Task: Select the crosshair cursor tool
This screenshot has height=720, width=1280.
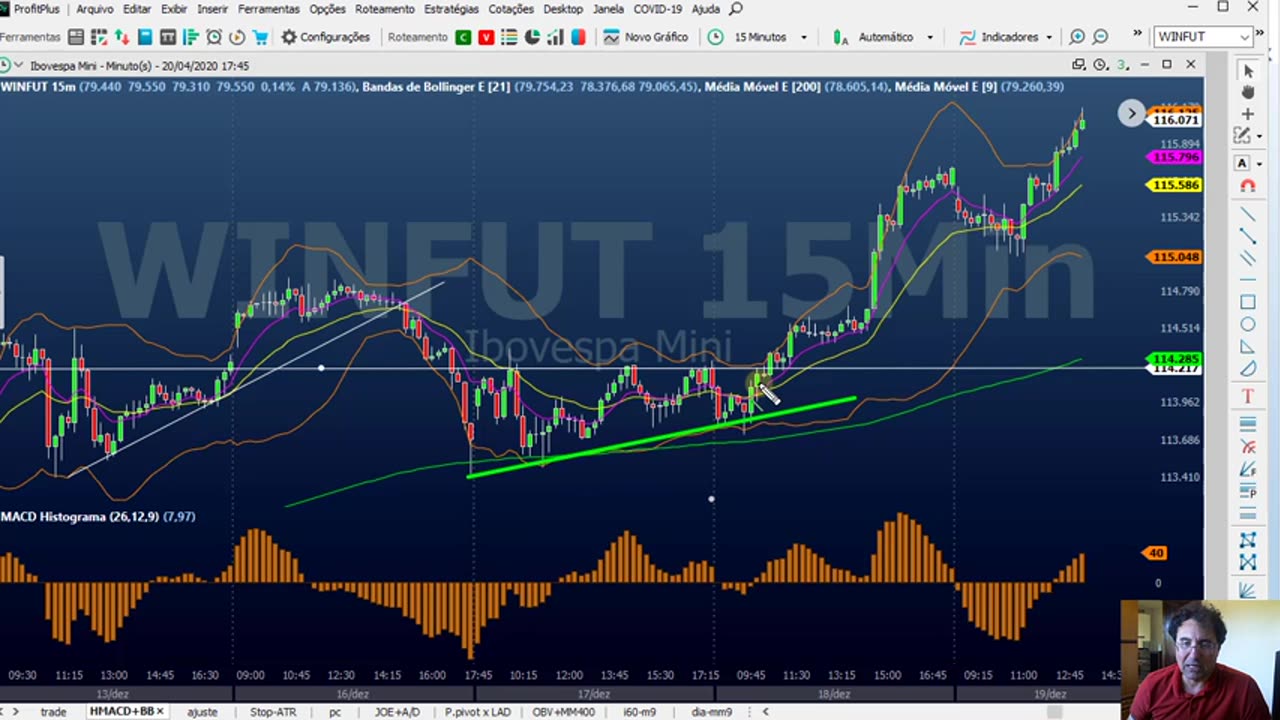Action: pyautogui.click(x=1247, y=114)
